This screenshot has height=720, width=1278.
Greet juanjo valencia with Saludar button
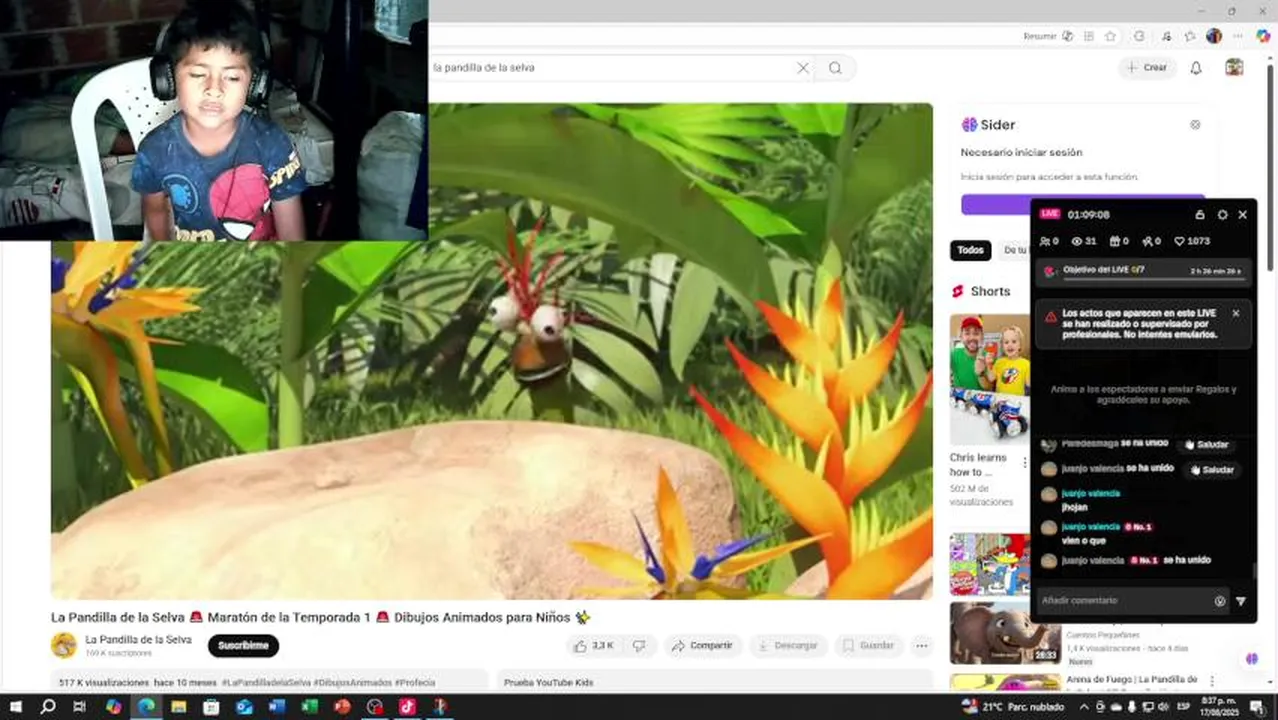click(1211, 470)
